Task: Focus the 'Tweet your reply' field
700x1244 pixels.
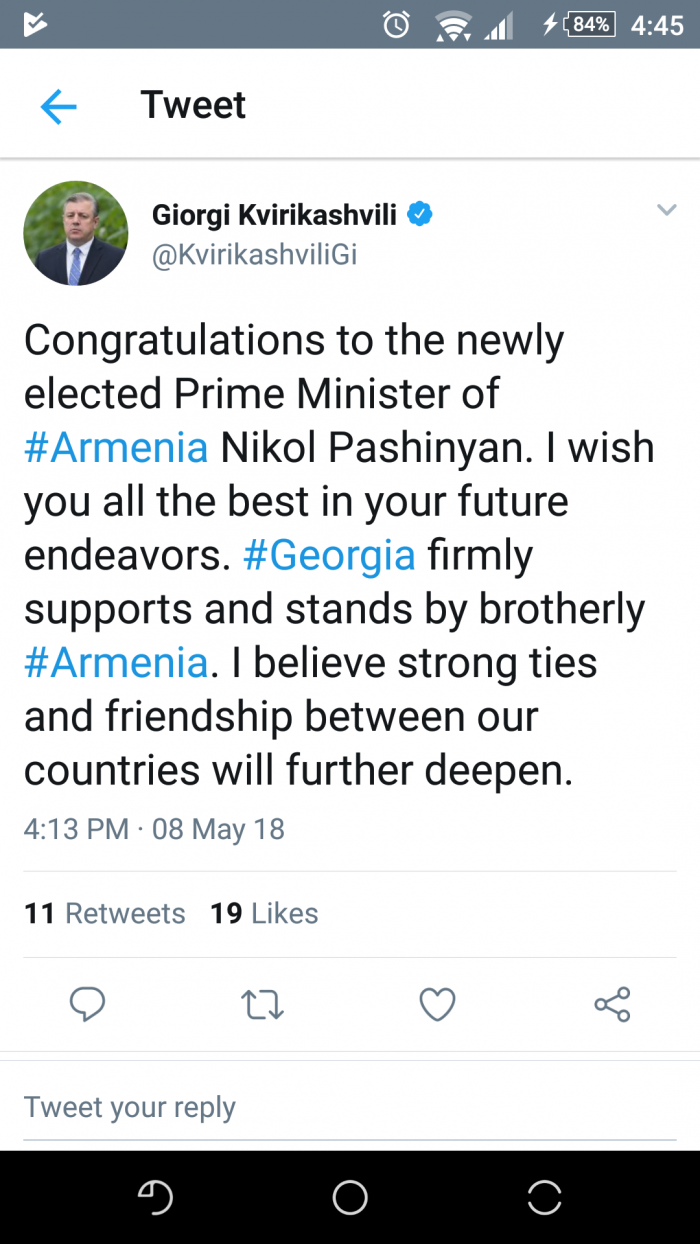Action: click(x=350, y=1108)
